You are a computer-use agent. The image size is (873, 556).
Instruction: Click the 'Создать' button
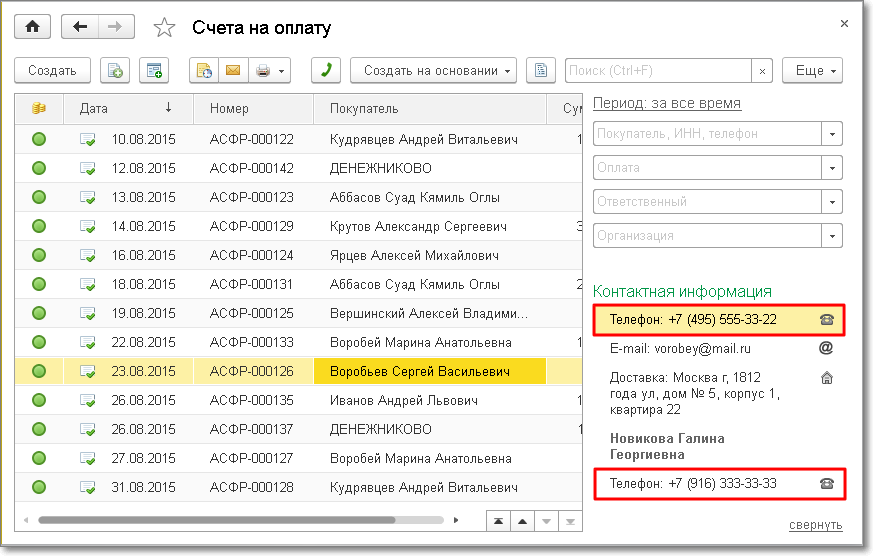[x=53, y=71]
